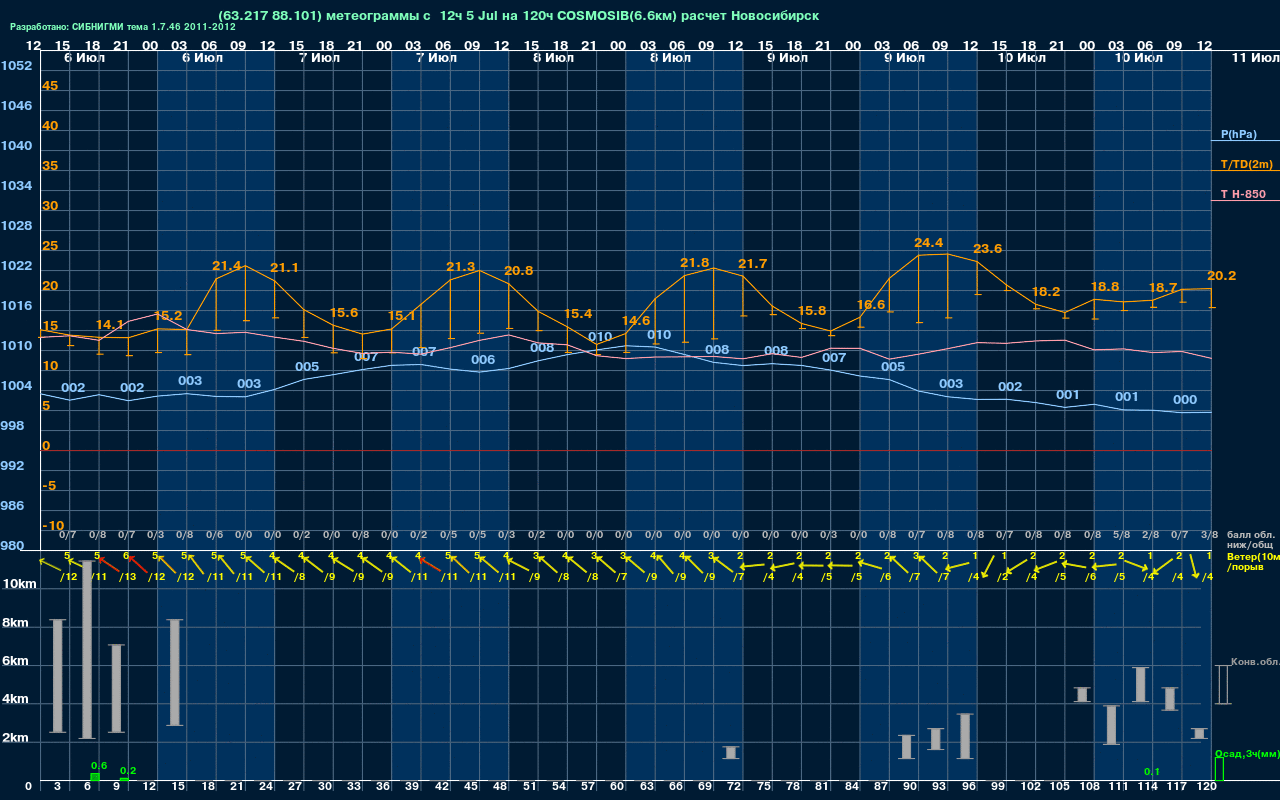Click the gray cloud bar above hour 15

(175, 673)
